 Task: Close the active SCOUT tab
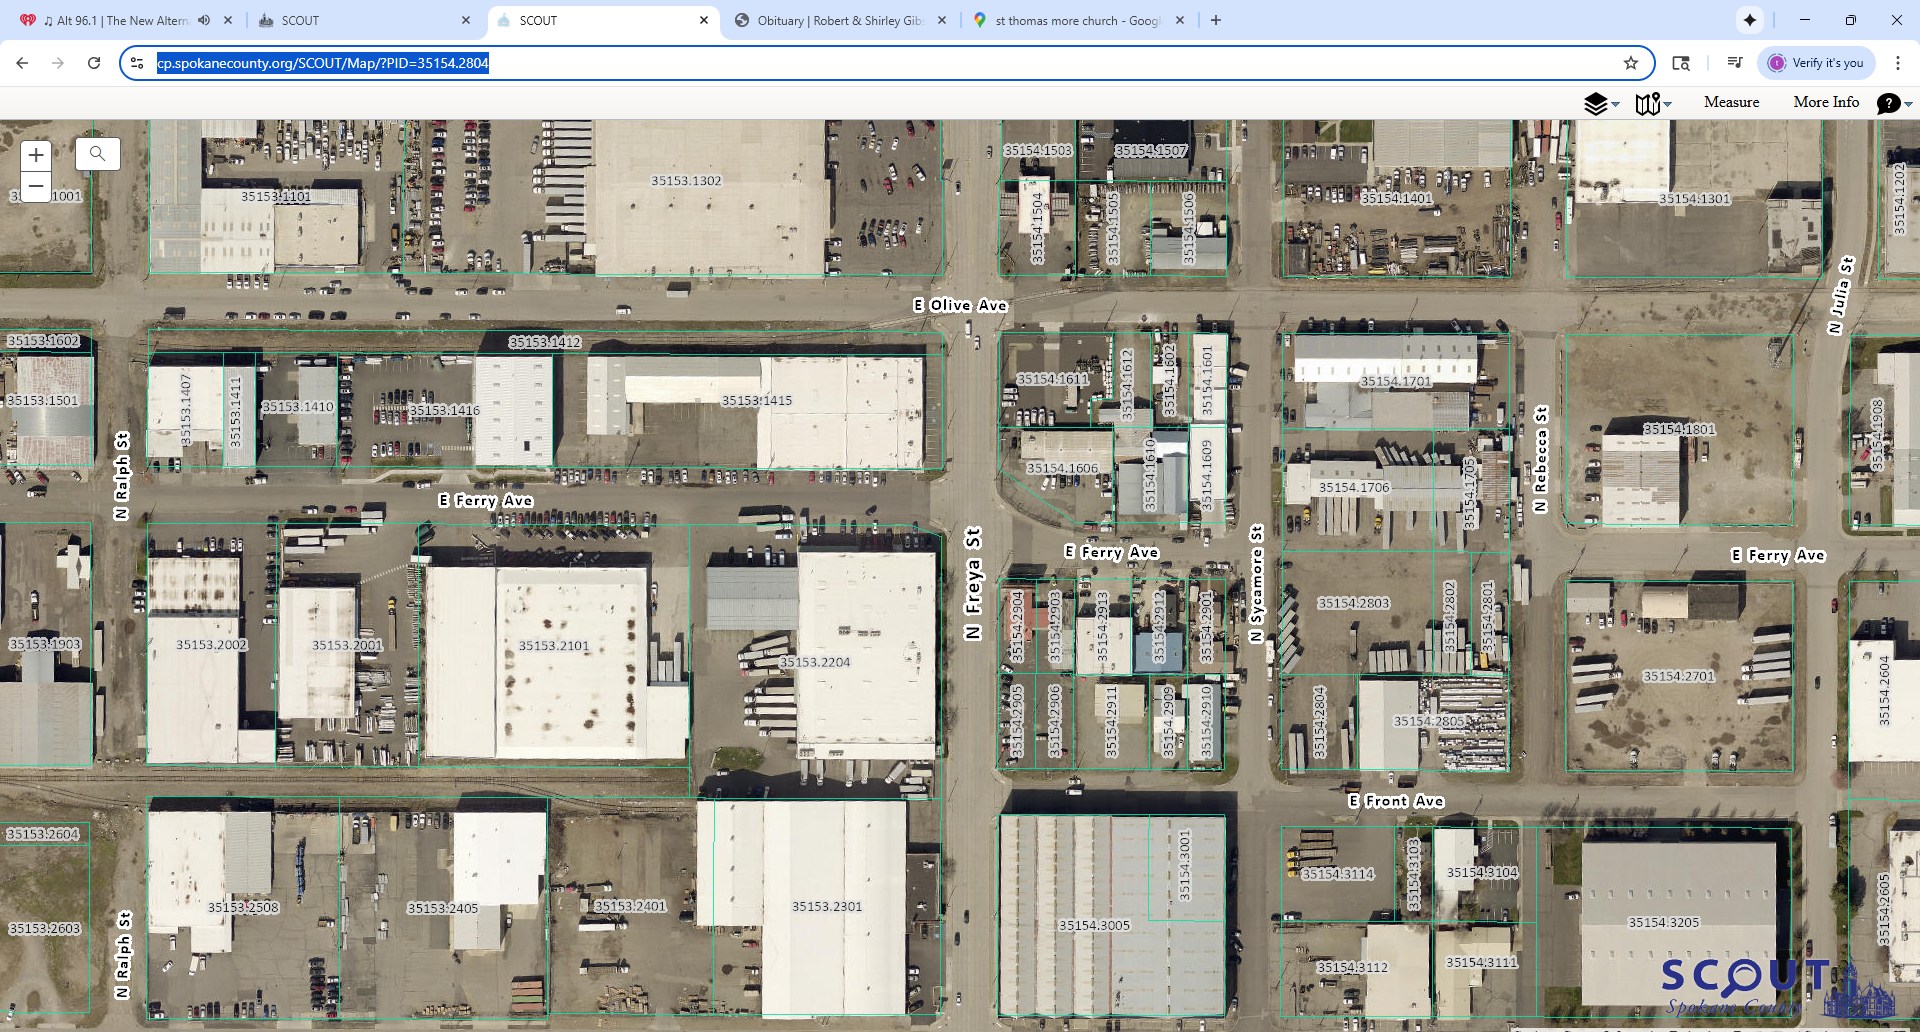704,20
